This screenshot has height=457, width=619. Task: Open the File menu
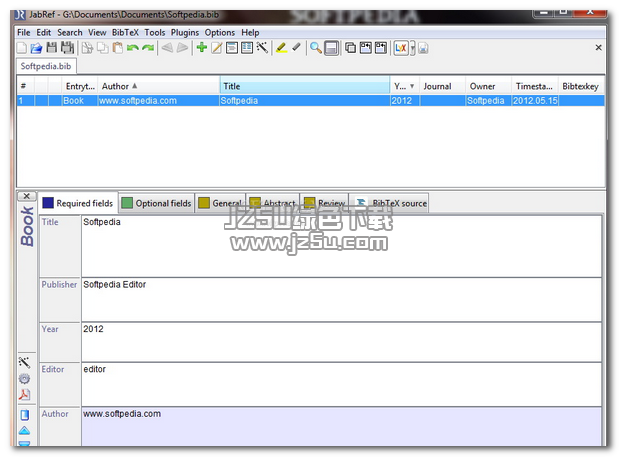click(24, 32)
